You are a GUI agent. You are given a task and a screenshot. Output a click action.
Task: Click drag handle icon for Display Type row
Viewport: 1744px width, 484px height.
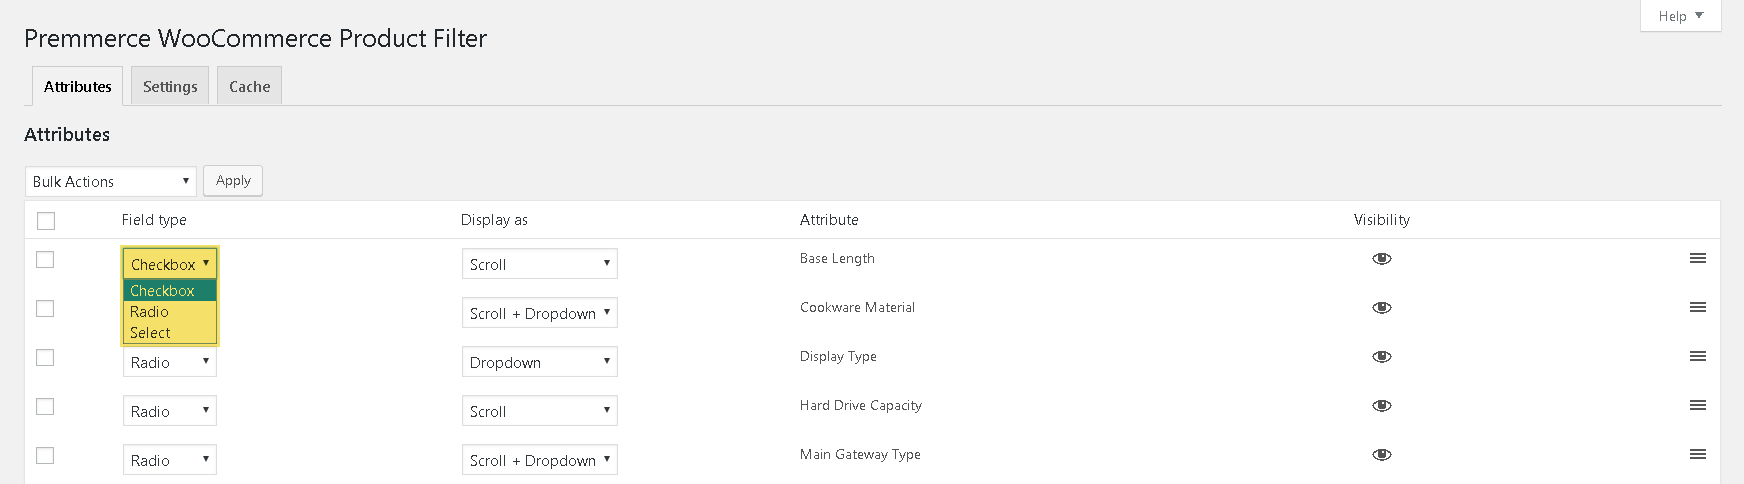tap(1698, 356)
